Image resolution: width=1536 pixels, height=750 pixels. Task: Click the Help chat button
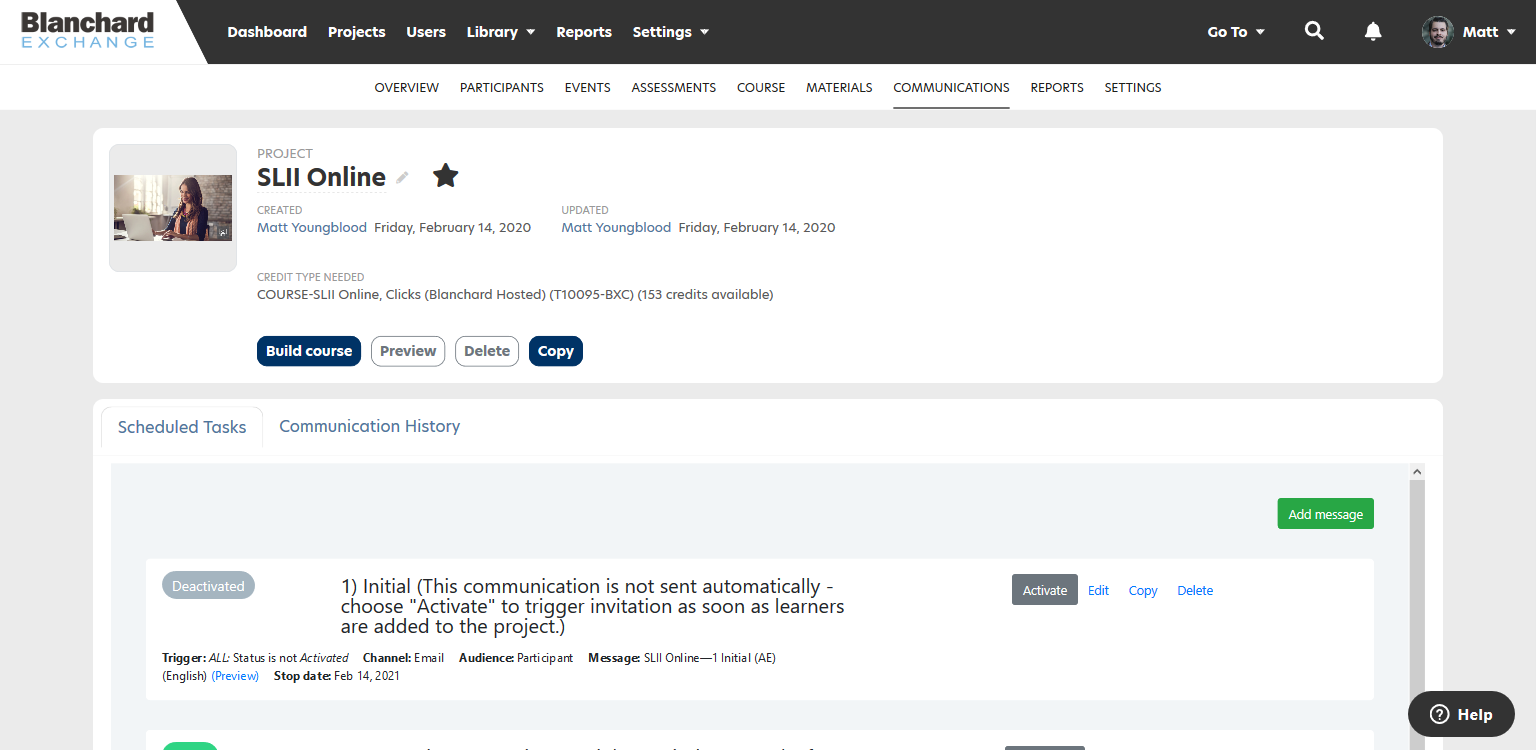(x=1461, y=714)
